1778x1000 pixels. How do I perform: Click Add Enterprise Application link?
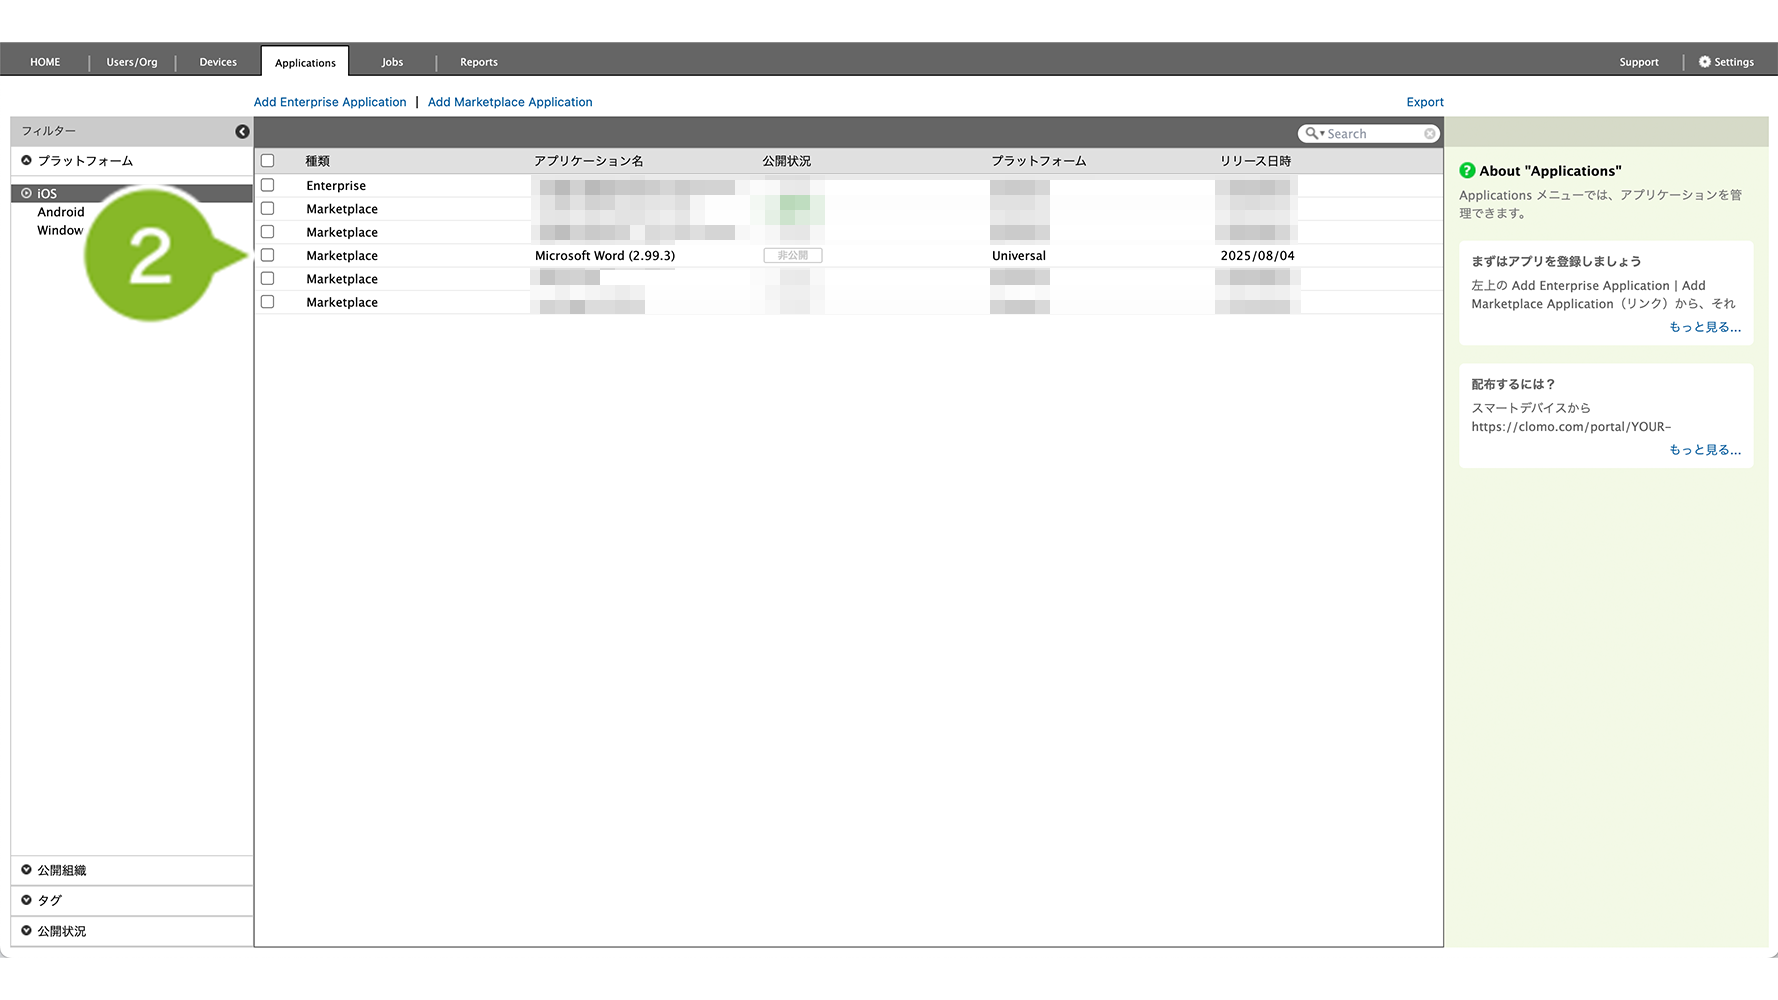(x=330, y=102)
